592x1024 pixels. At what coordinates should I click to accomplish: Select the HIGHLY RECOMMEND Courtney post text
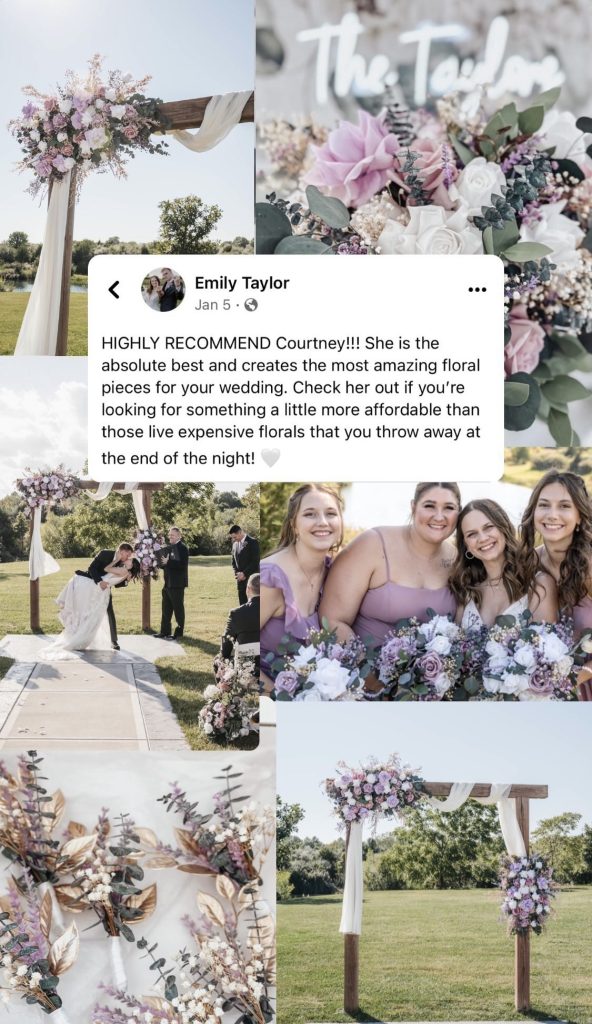pyautogui.click(x=291, y=400)
